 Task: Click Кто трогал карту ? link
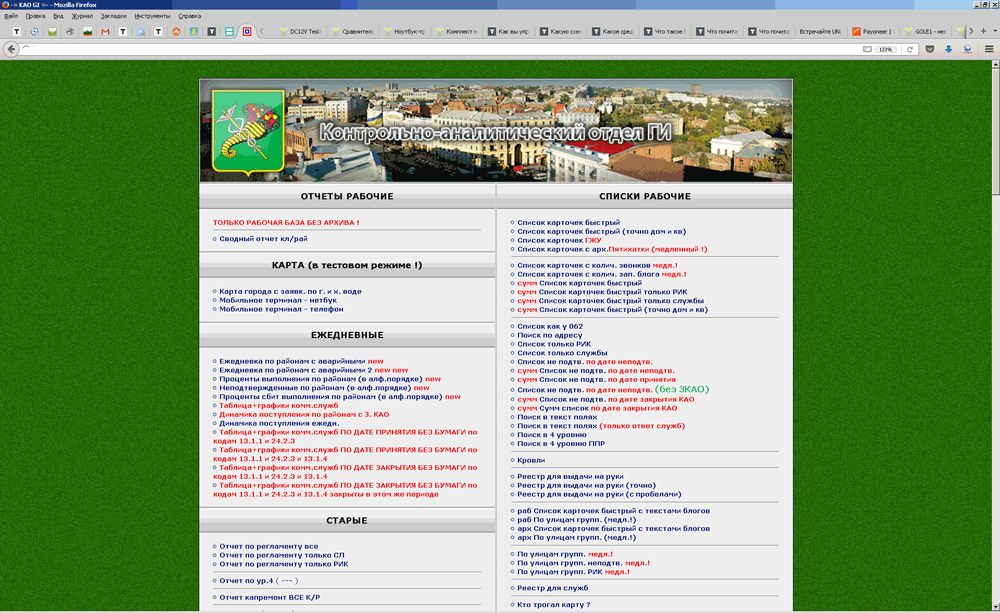(x=554, y=605)
